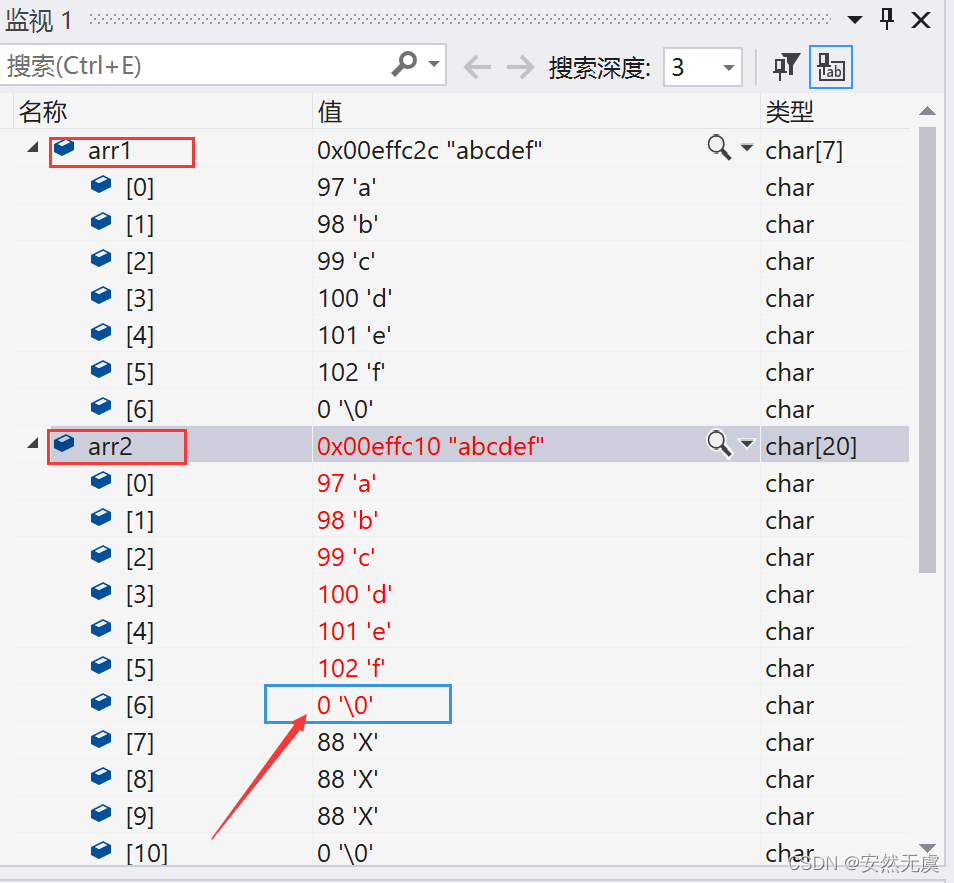Click the cube icon of arr2 [0]
This screenshot has width=954, height=883.
[x=101, y=481]
